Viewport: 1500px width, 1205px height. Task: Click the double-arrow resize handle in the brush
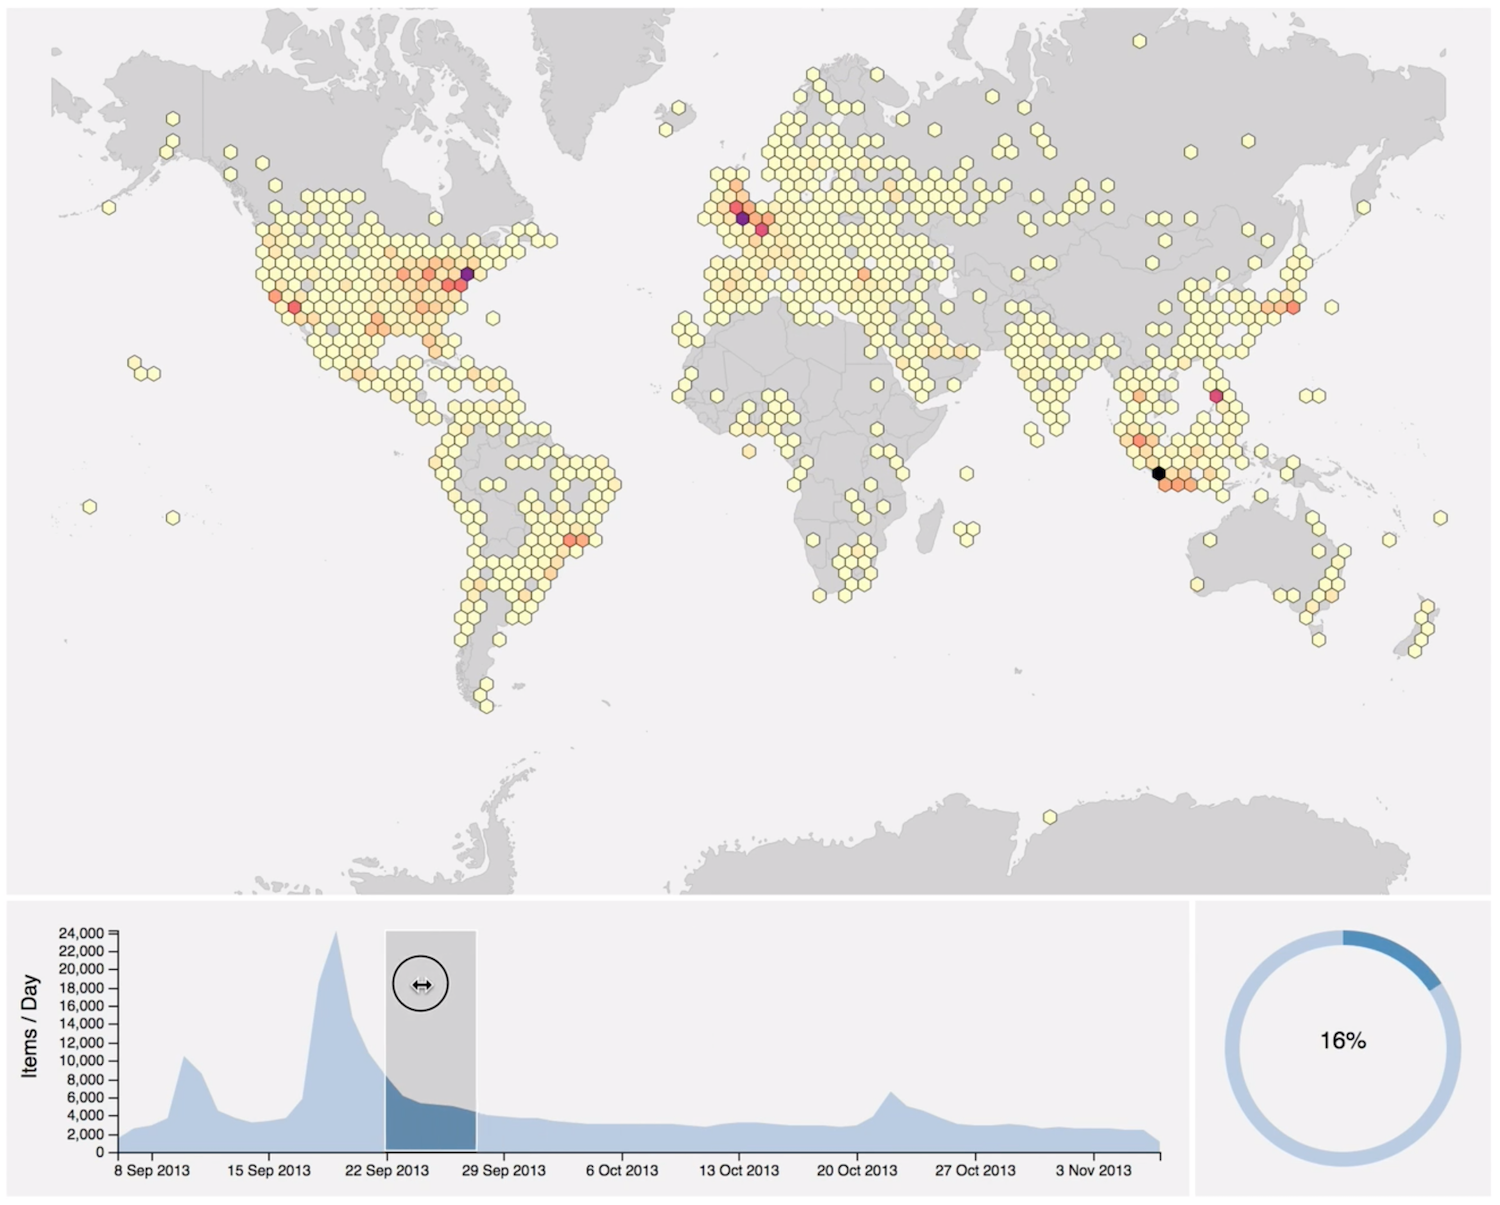[x=421, y=984]
